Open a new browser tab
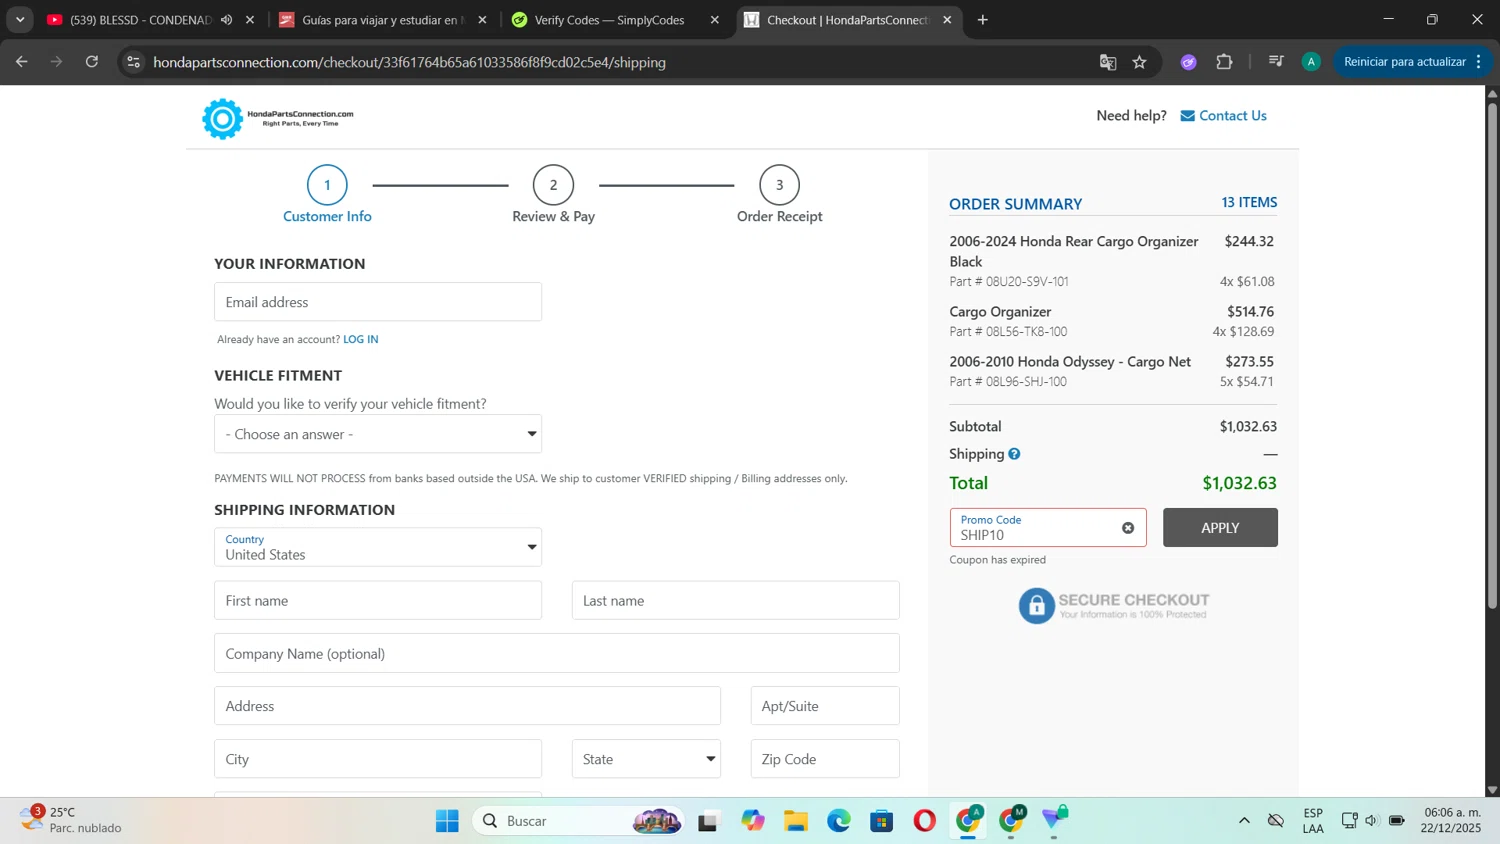The height and width of the screenshot is (844, 1500). point(982,20)
